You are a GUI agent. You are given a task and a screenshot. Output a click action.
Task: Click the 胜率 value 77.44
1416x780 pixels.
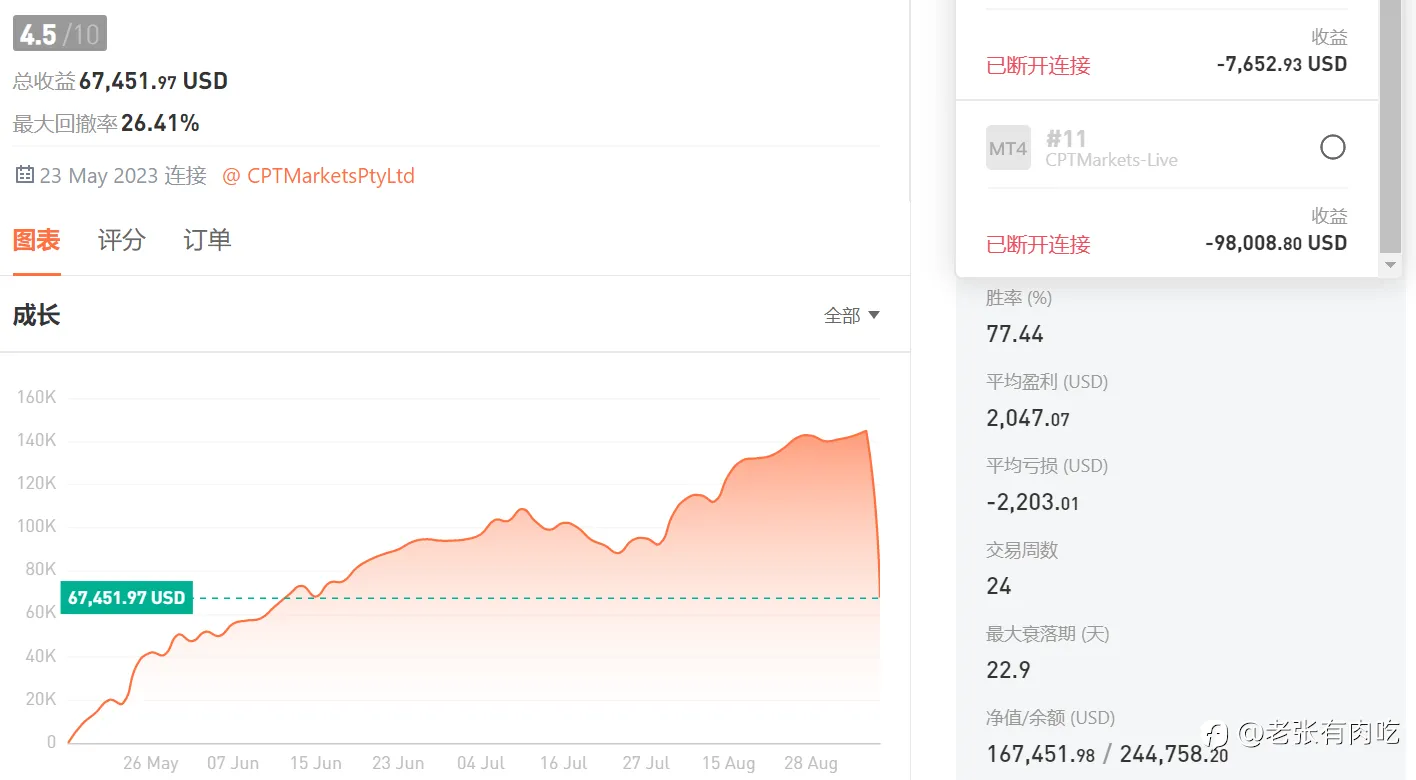pyautogui.click(x=1015, y=334)
